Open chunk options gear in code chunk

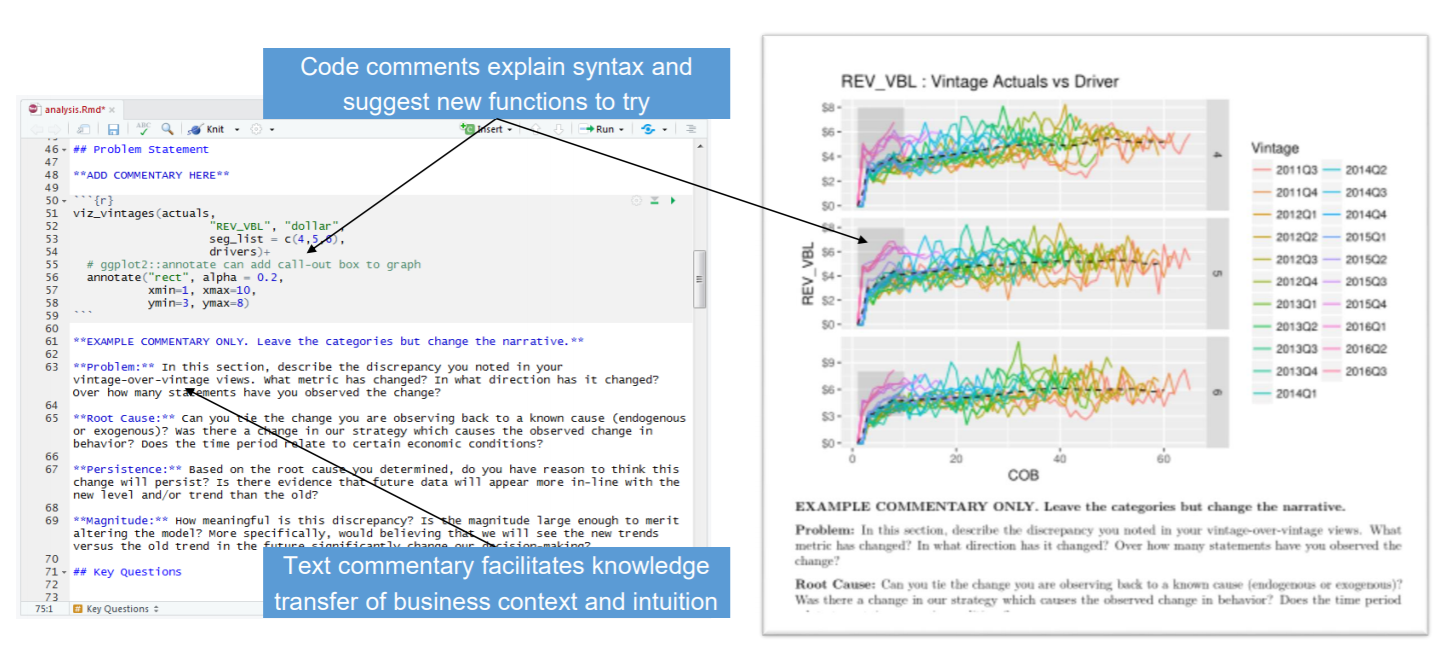[636, 201]
